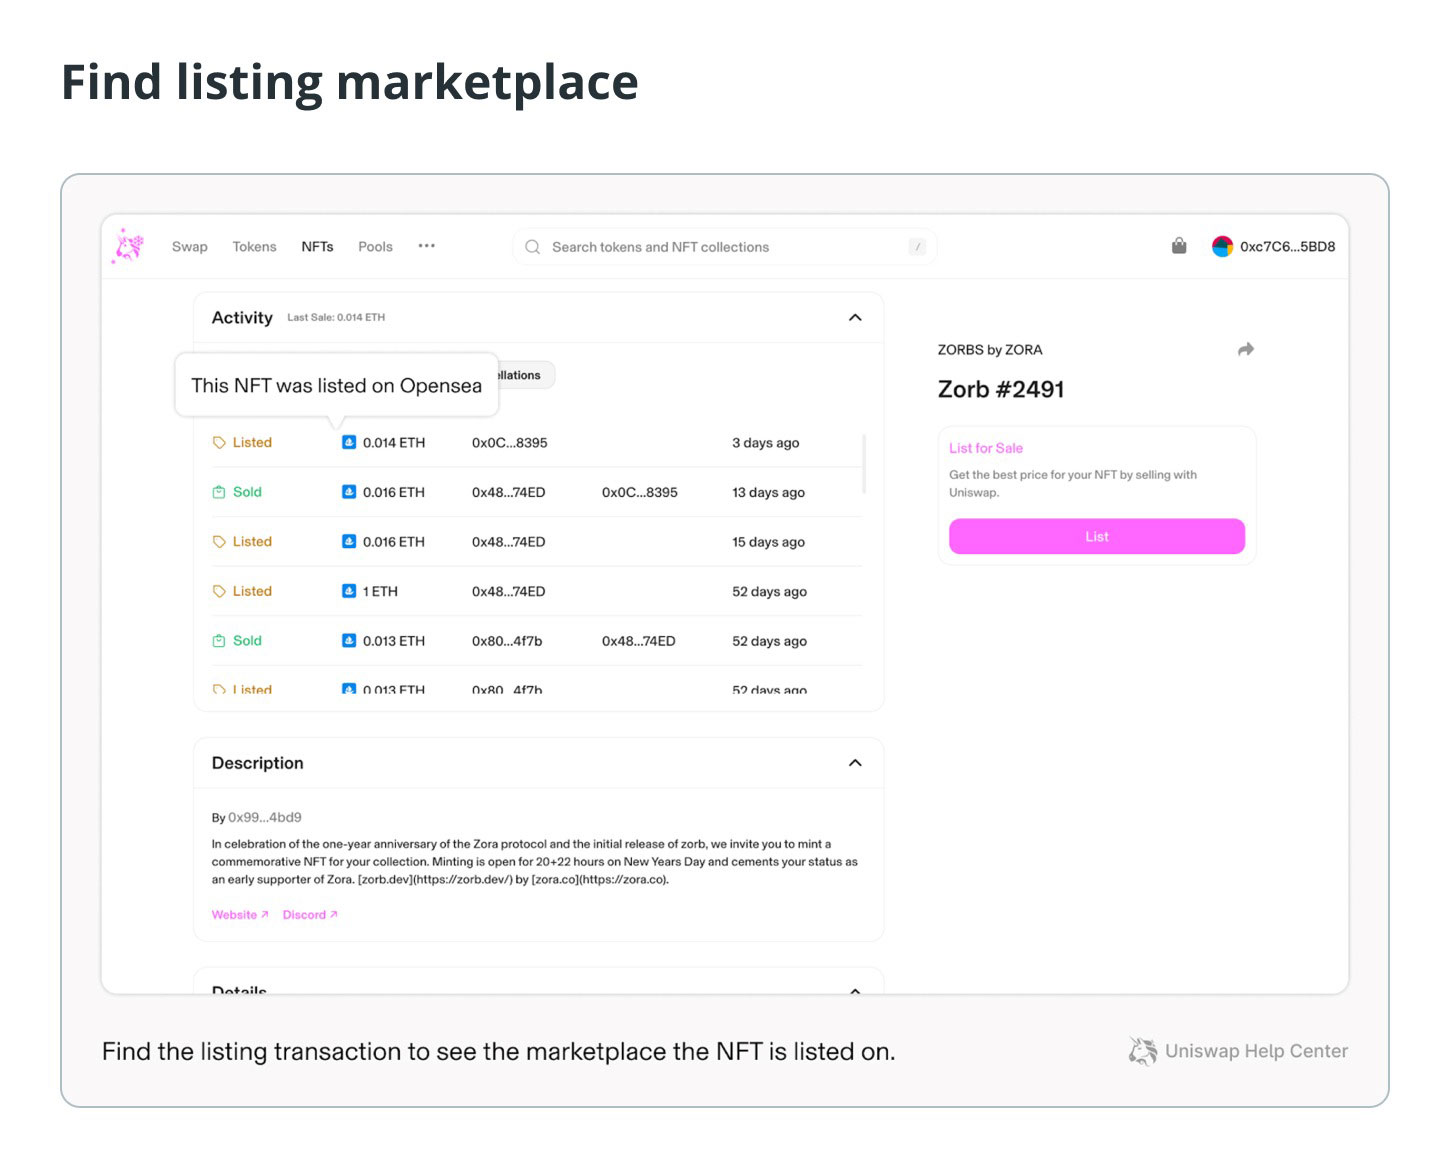Screen dimensions: 1450x1163
Task: Click the wallet avatar next to 0xc7C6...5BD8
Action: (x=1222, y=246)
